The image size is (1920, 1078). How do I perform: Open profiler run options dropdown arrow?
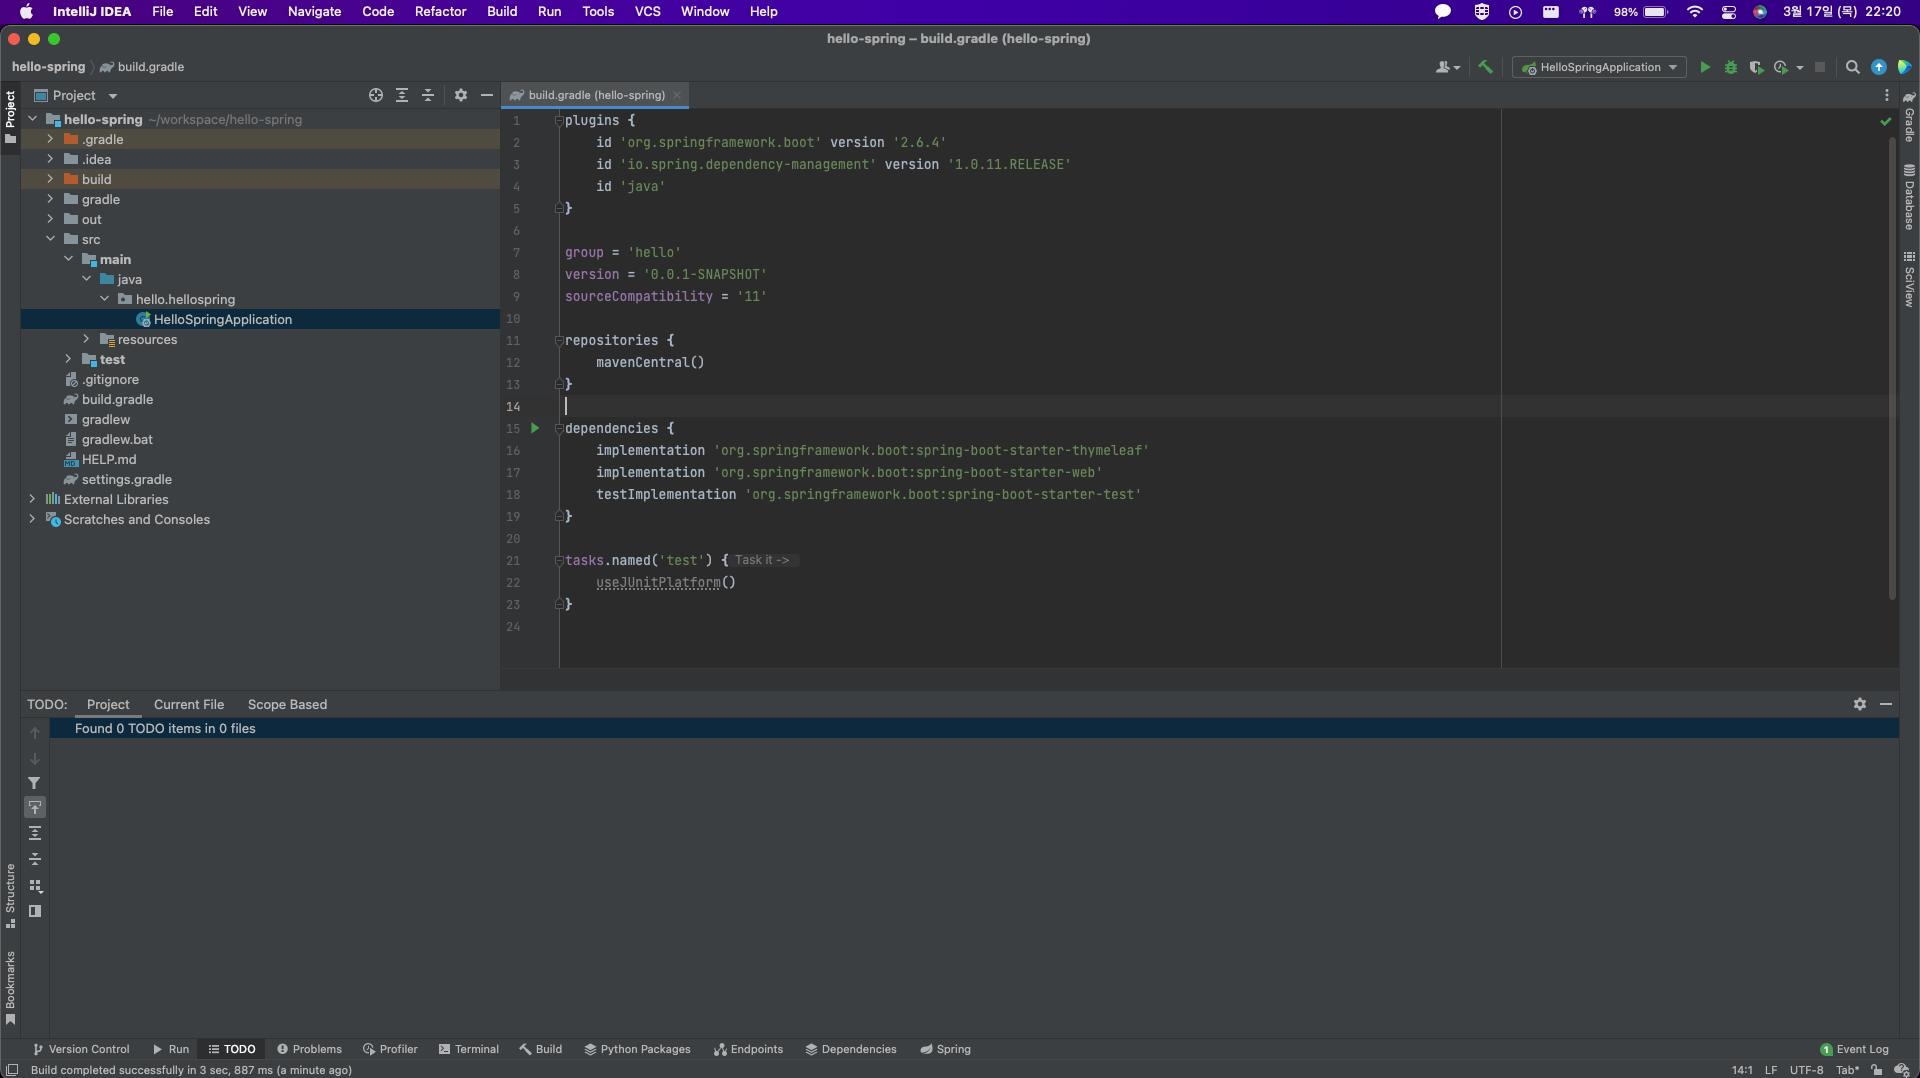[x=1800, y=68]
